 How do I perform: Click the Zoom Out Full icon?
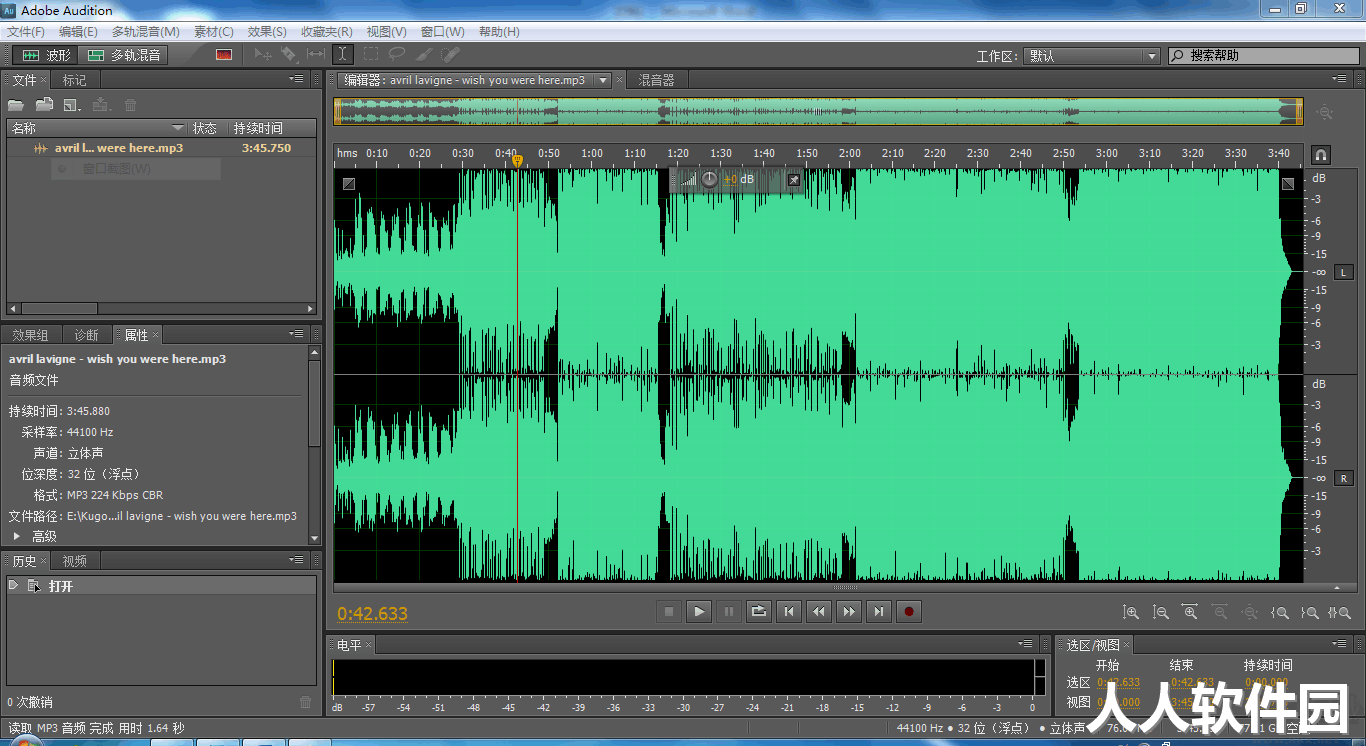1250,612
